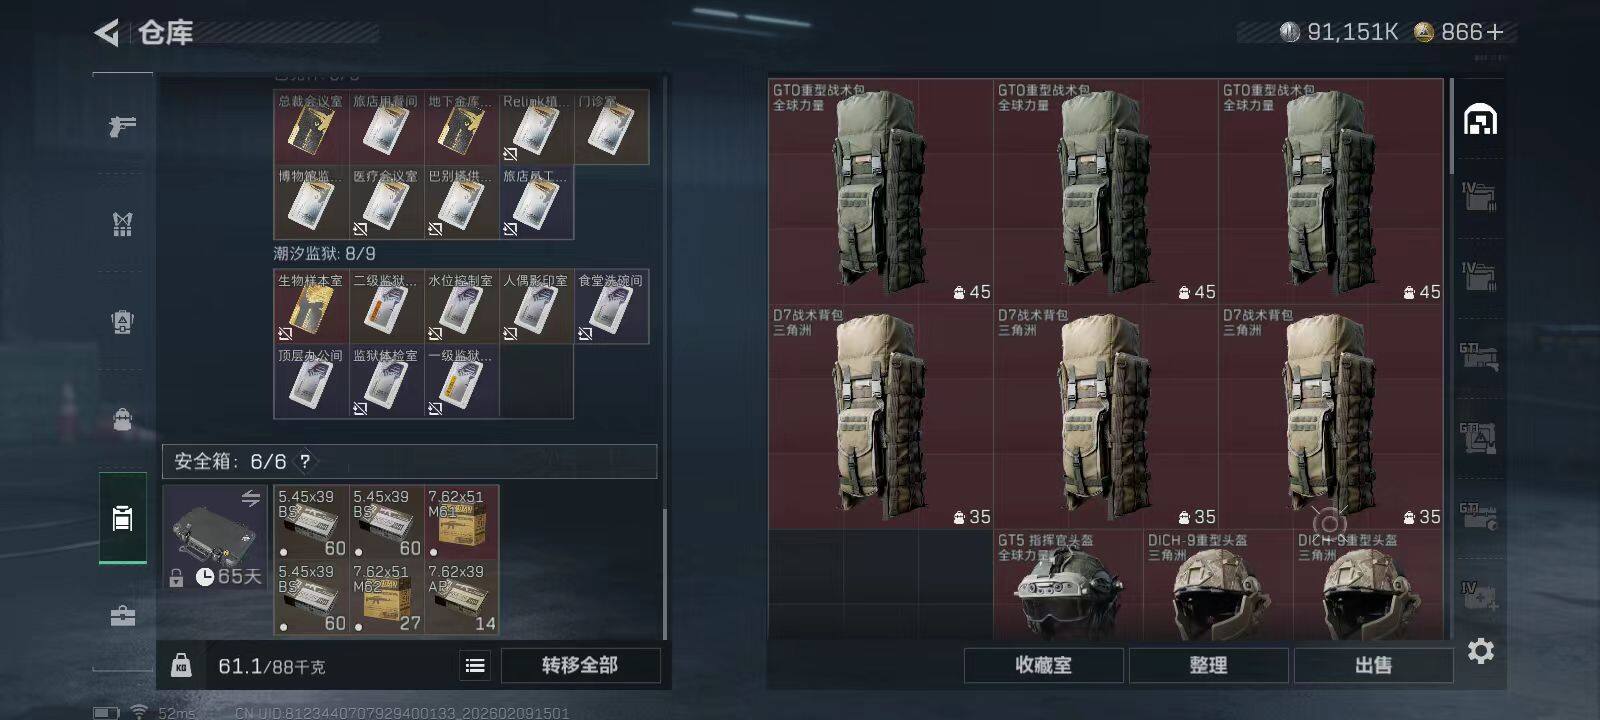Click the stash vertical scrollbar
The width and height of the screenshot is (1600, 720).
pos(1452,125)
